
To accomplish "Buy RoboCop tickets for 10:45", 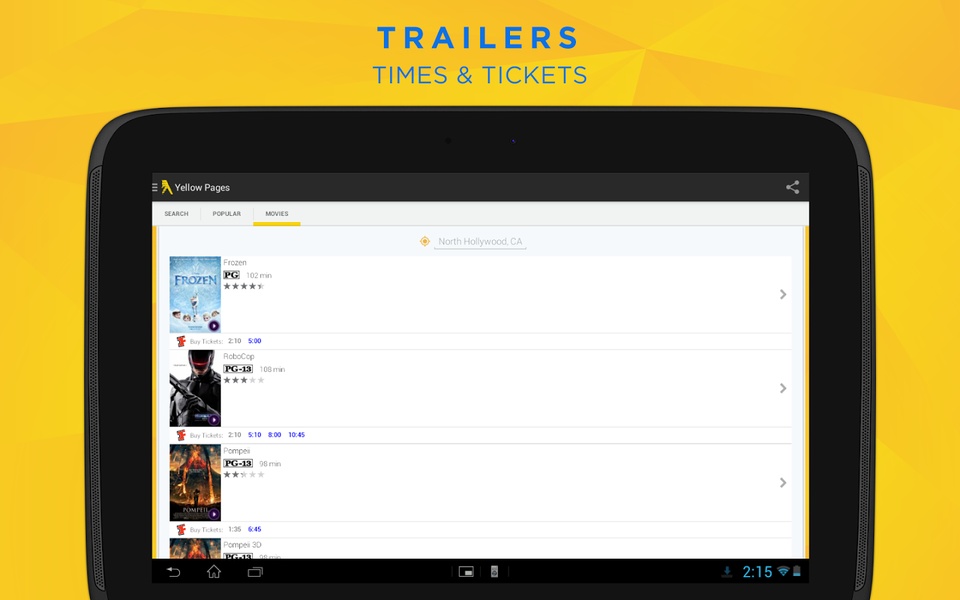I will click(x=296, y=435).
